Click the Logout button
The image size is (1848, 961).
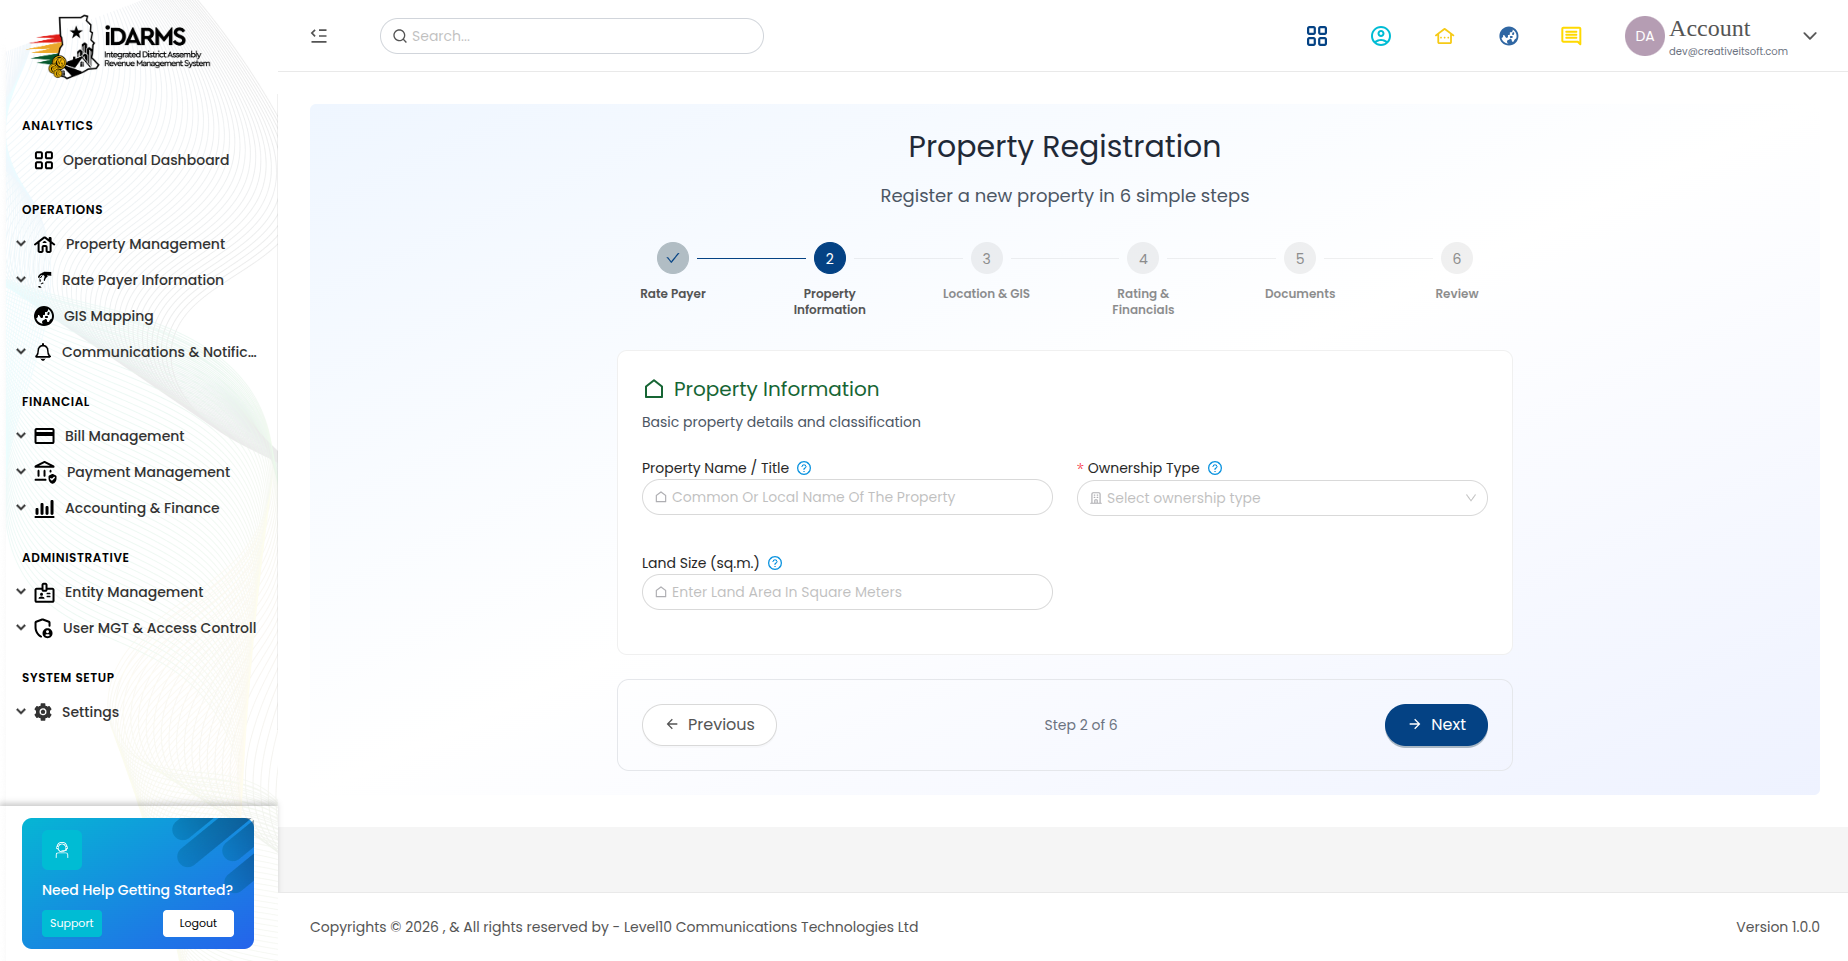pyautogui.click(x=198, y=924)
